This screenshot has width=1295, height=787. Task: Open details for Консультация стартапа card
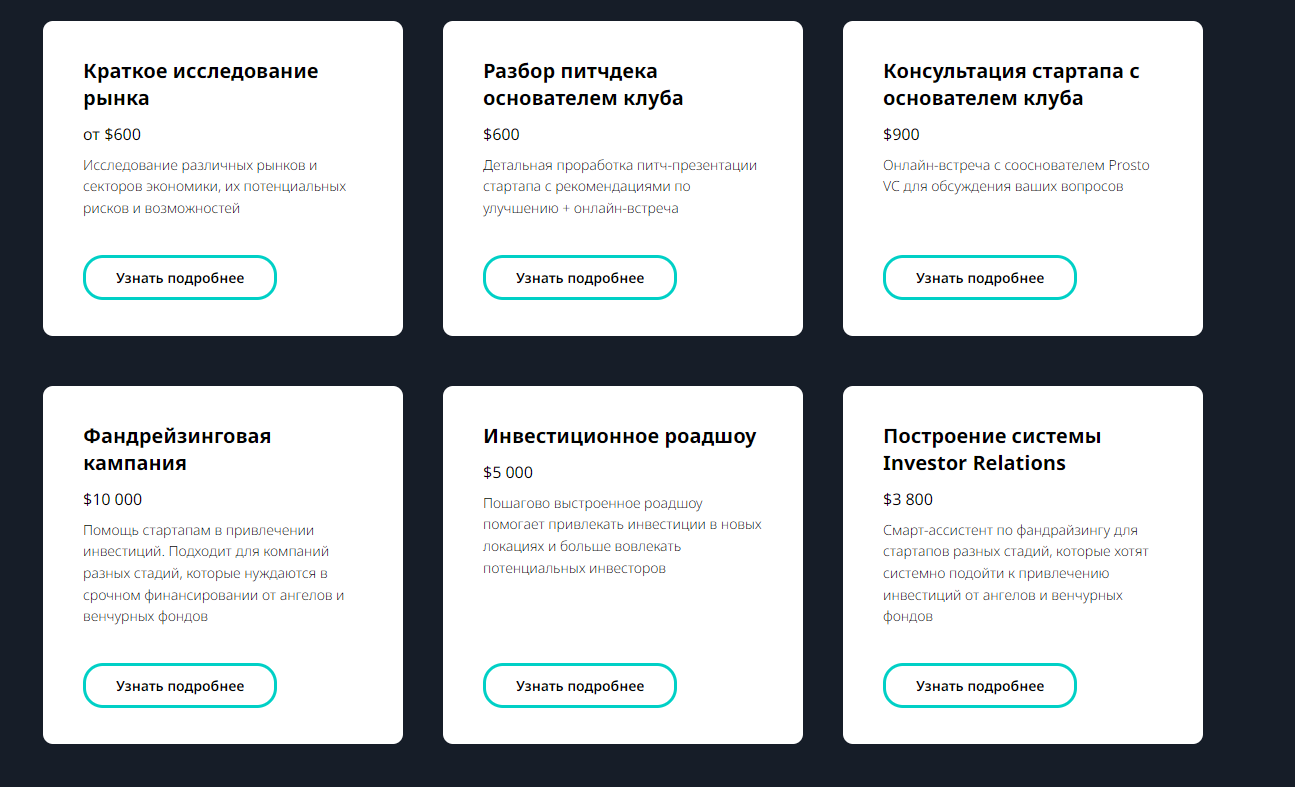tap(980, 278)
